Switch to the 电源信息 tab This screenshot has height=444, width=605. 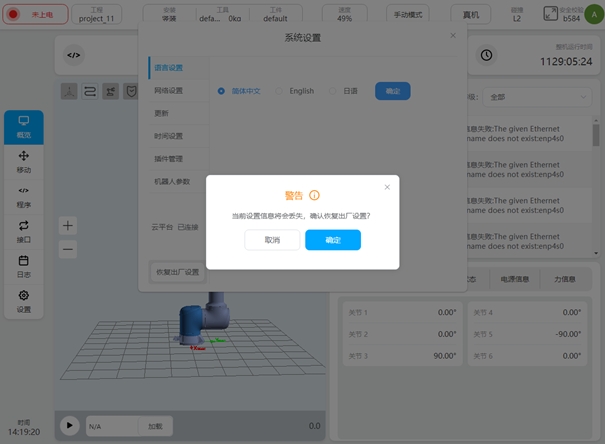(517, 279)
